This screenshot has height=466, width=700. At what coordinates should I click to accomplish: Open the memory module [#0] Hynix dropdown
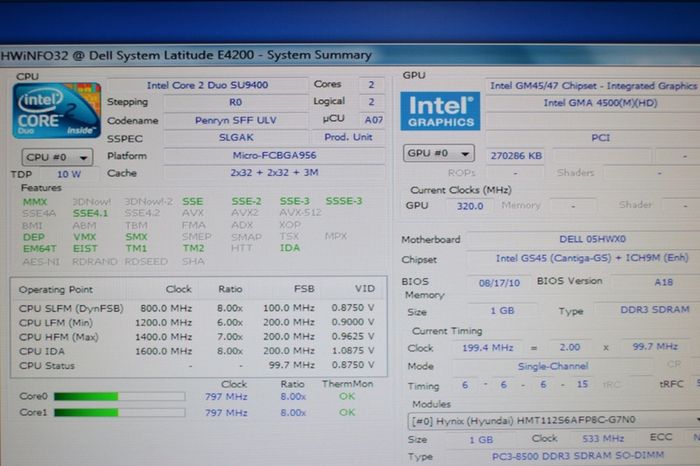(554, 420)
